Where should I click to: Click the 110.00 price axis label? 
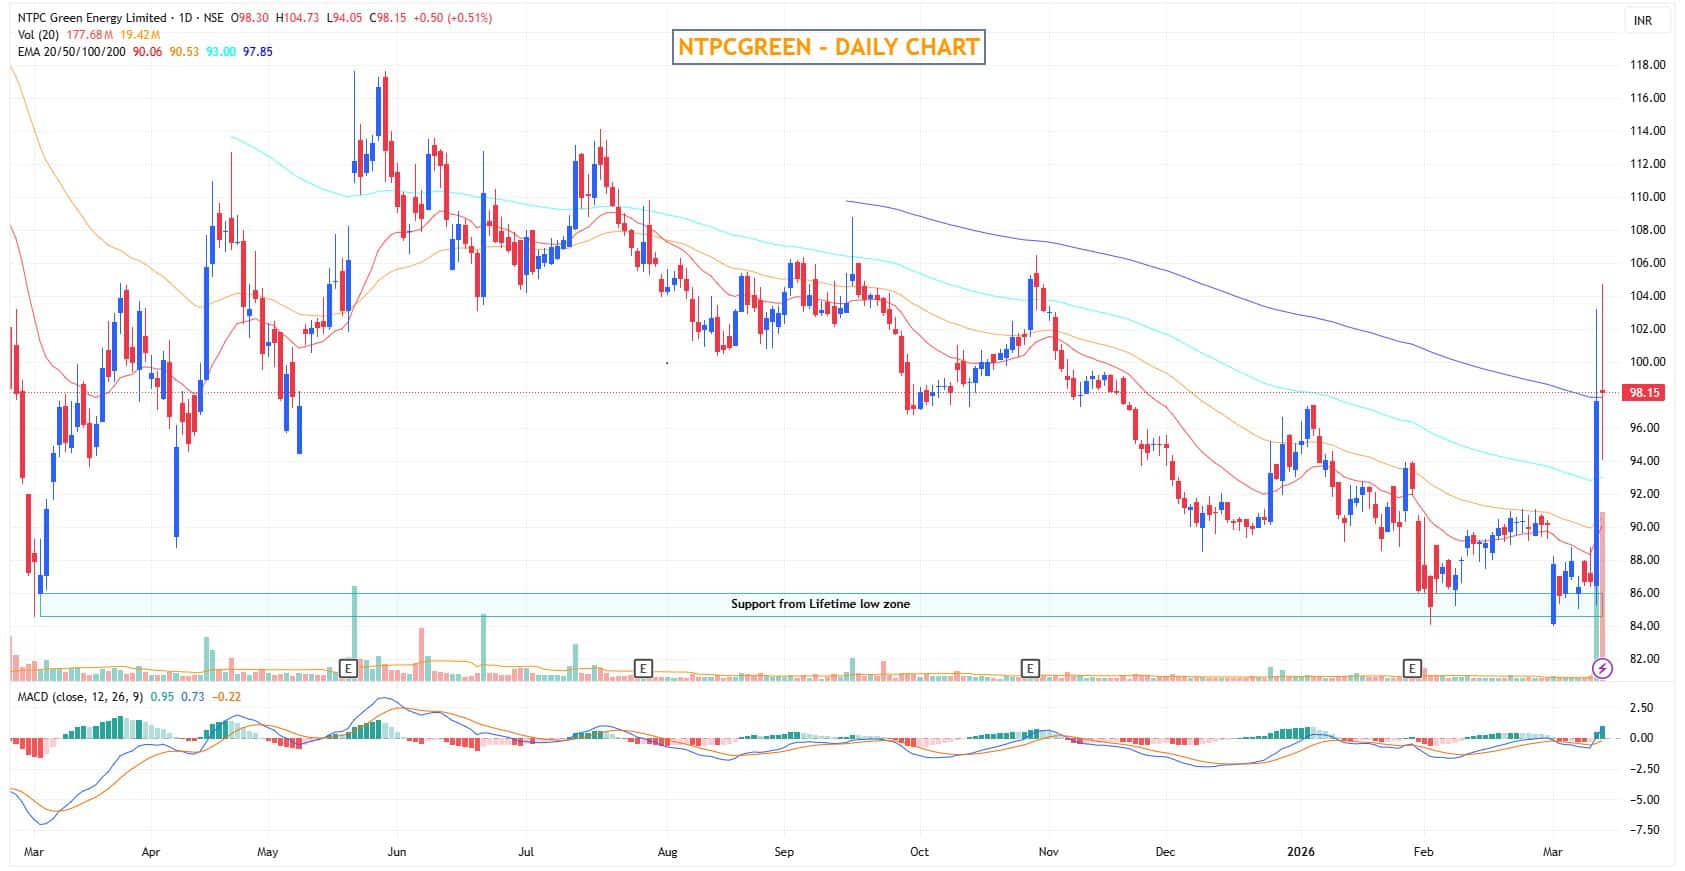point(1647,197)
